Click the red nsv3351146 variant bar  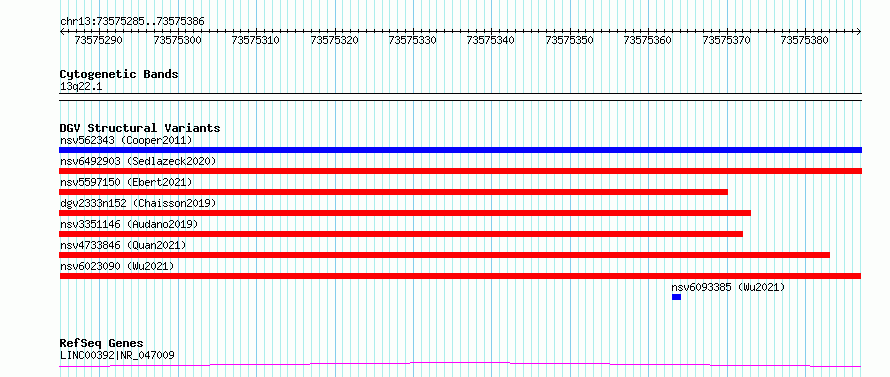[401, 234]
